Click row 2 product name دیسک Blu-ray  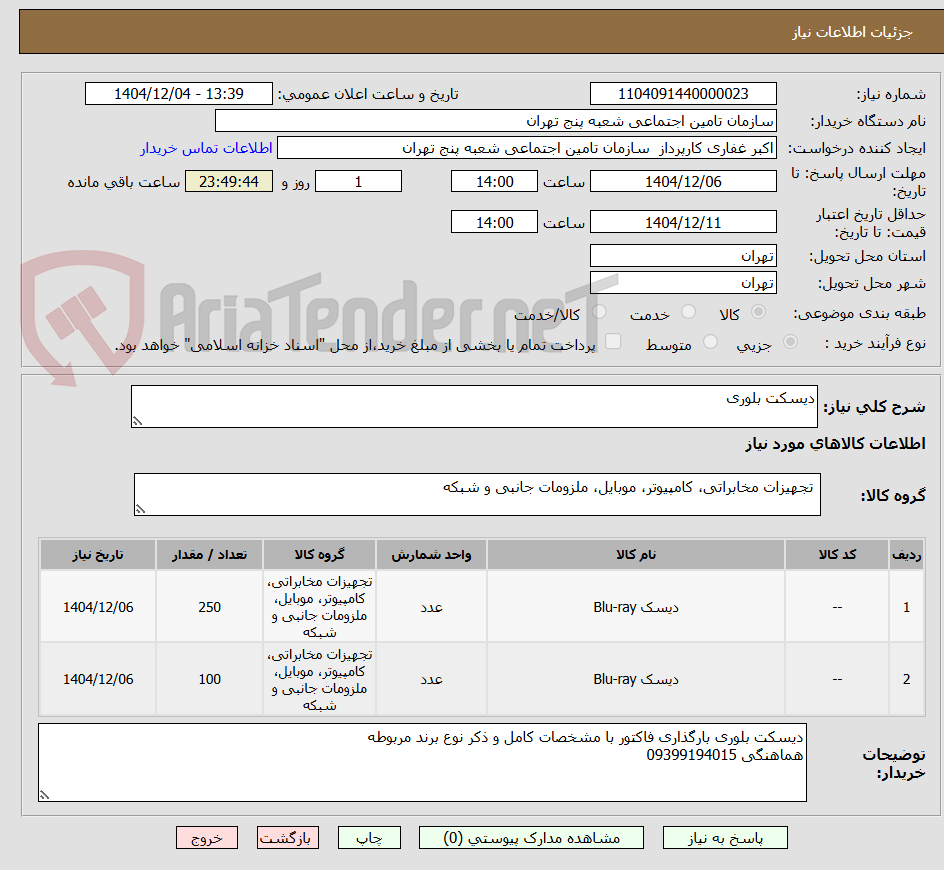click(636, 679)
